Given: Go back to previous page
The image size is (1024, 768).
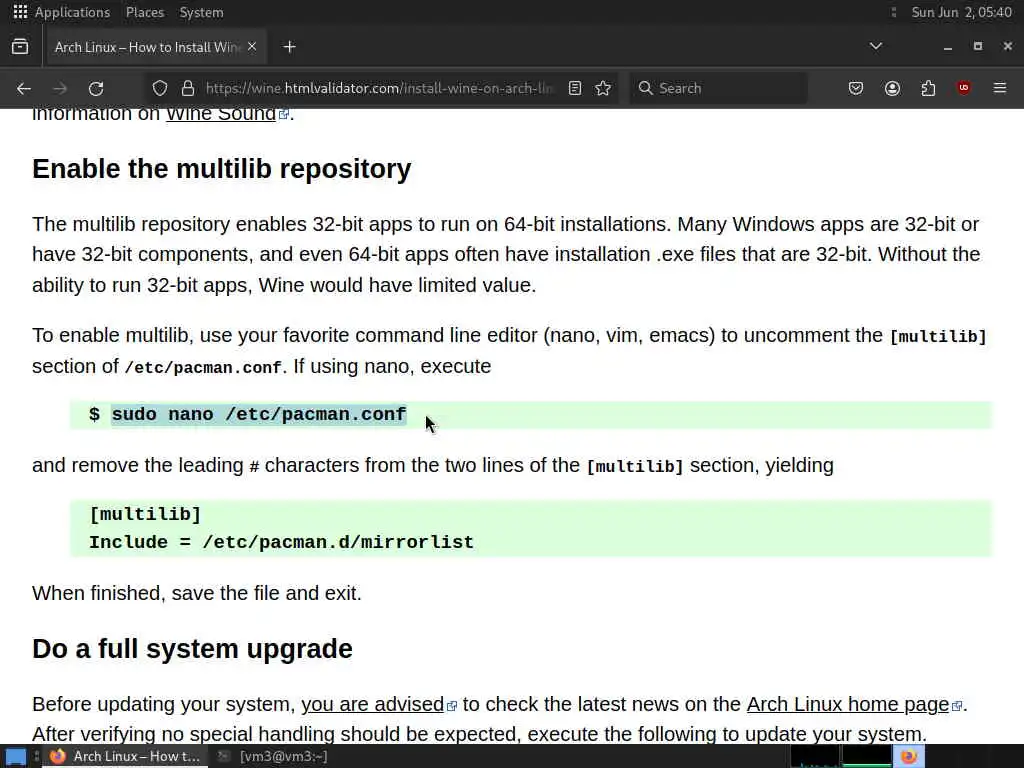Looking at the screenshot, I should coord(24,88).
